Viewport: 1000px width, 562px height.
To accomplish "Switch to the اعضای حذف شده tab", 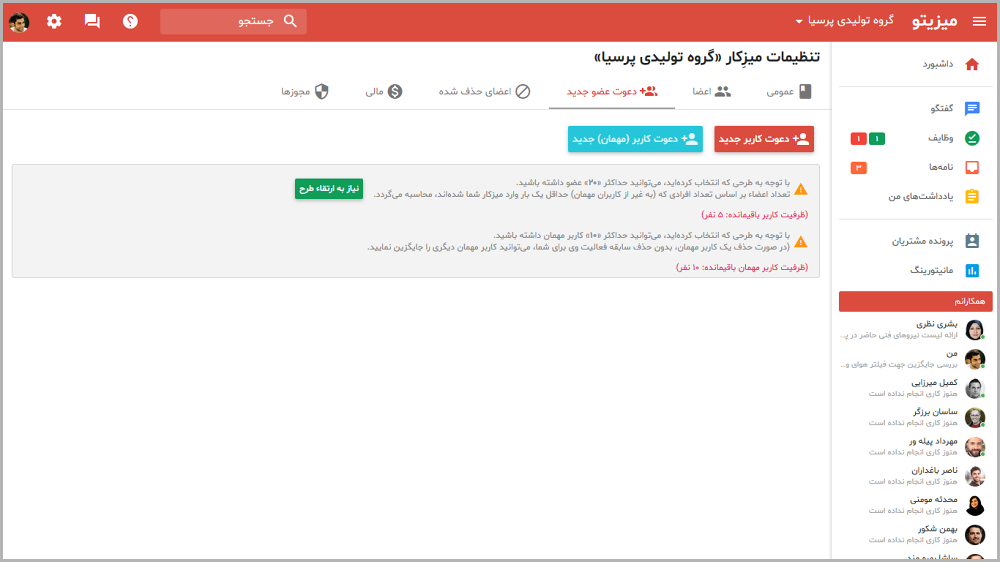I will pos(484,92).
